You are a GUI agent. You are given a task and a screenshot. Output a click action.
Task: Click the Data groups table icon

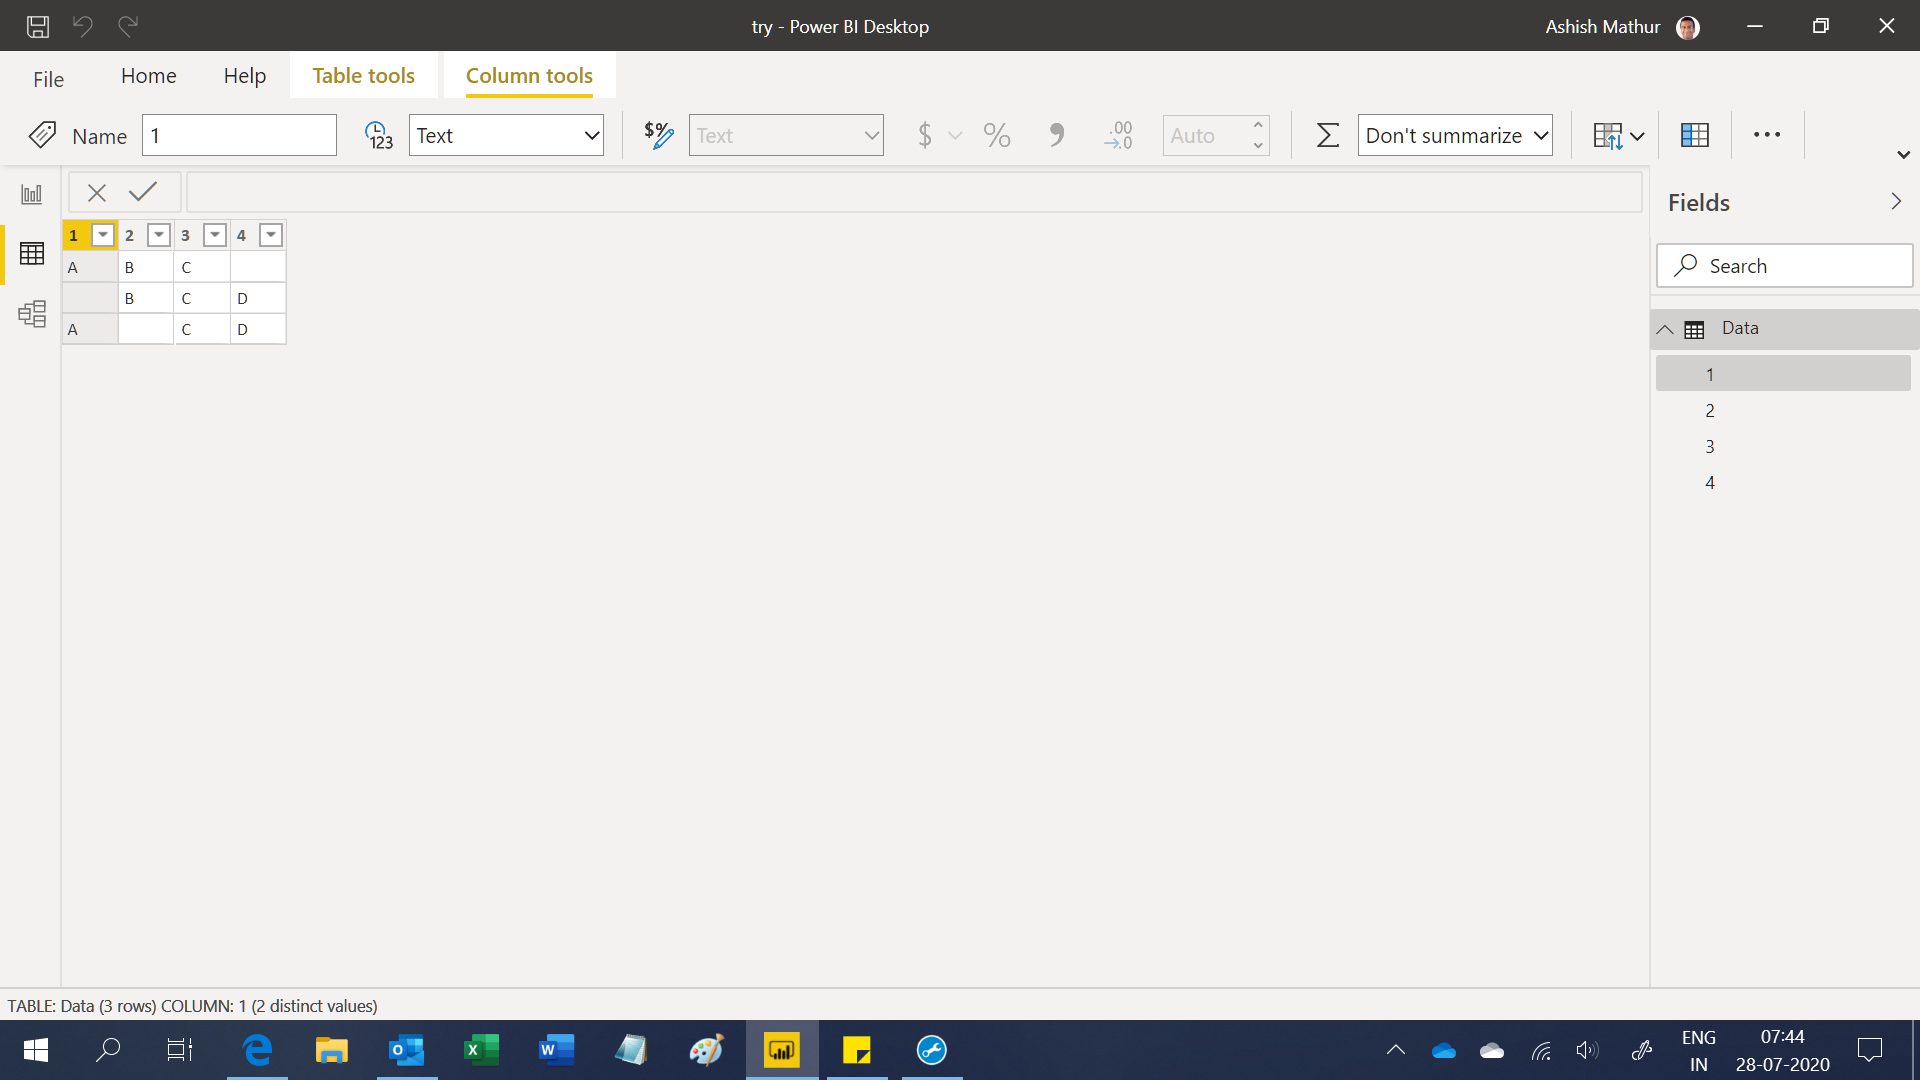coord(1695,135)
